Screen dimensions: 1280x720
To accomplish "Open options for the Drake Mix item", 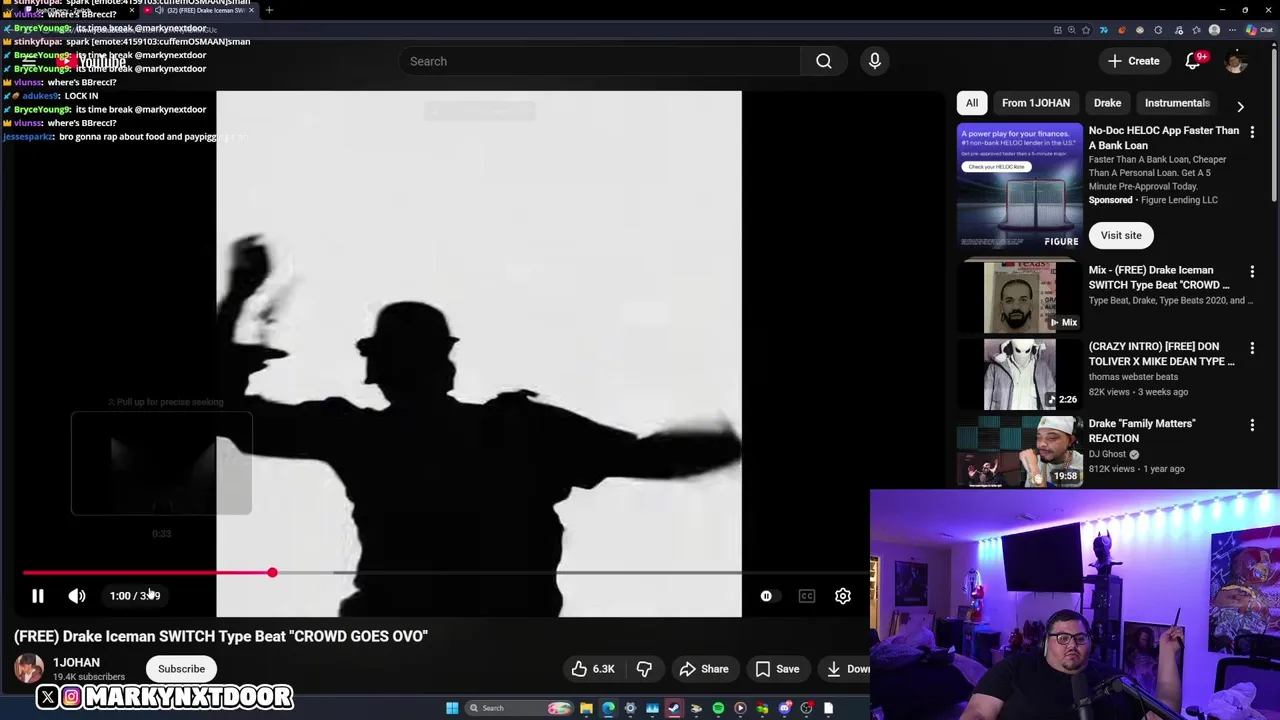I will click(x=1252, y=272).
